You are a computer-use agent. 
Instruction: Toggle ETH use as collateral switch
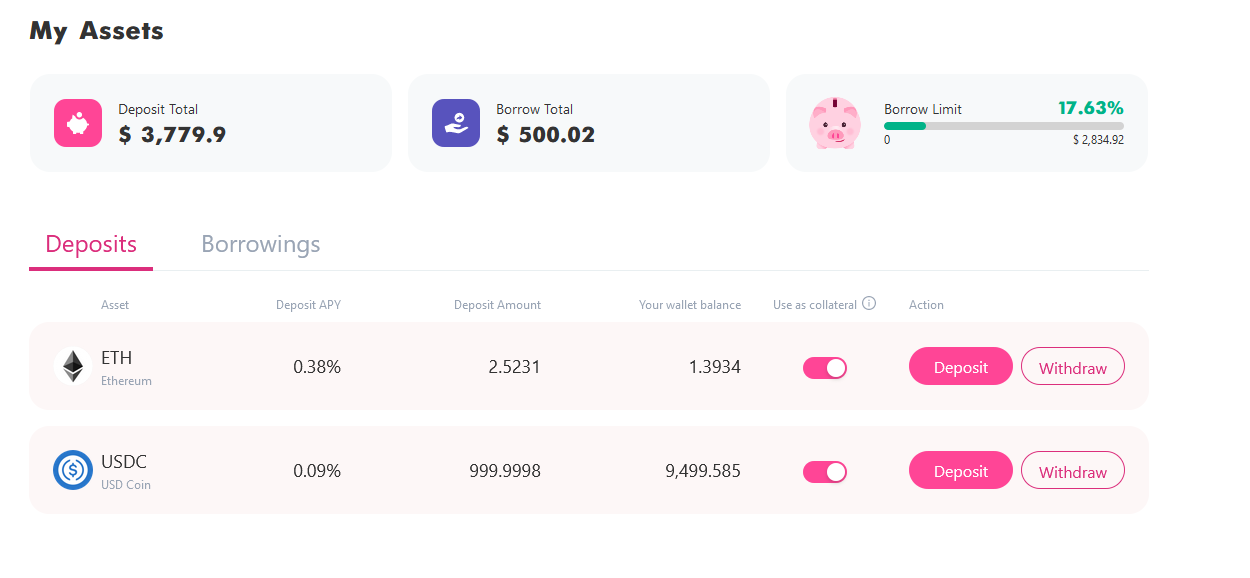(825, 368)
